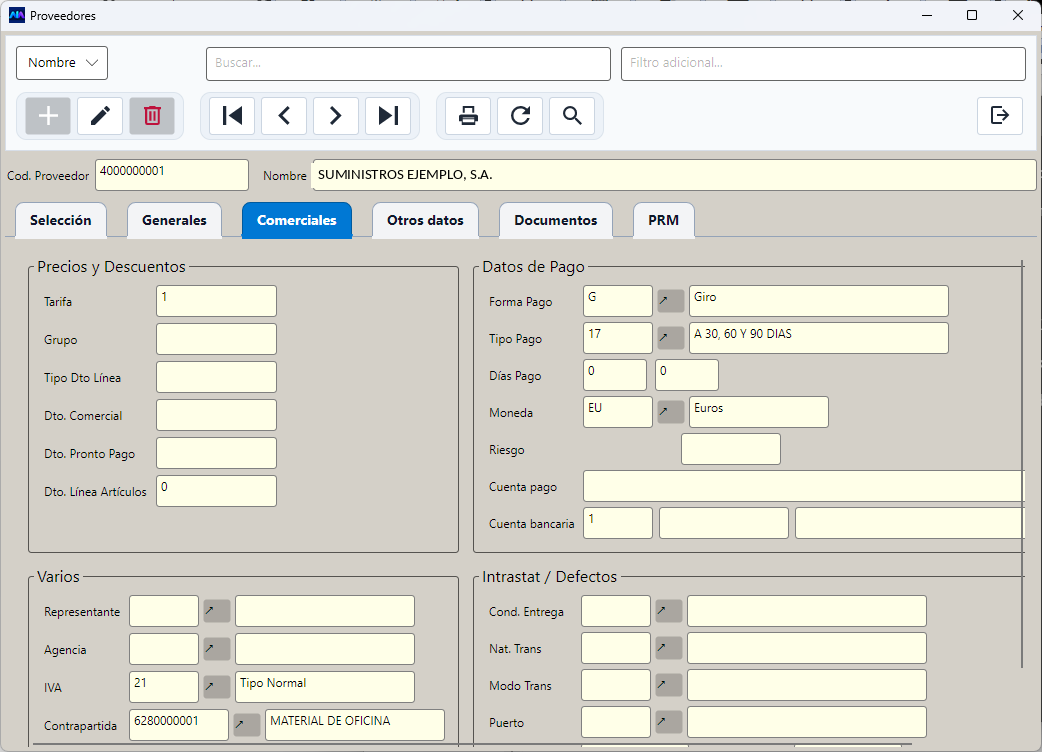The width and height of the screenshot is (1042, 752).
Task: Click the pencil edit icon
Action: (x=100, y=116)
